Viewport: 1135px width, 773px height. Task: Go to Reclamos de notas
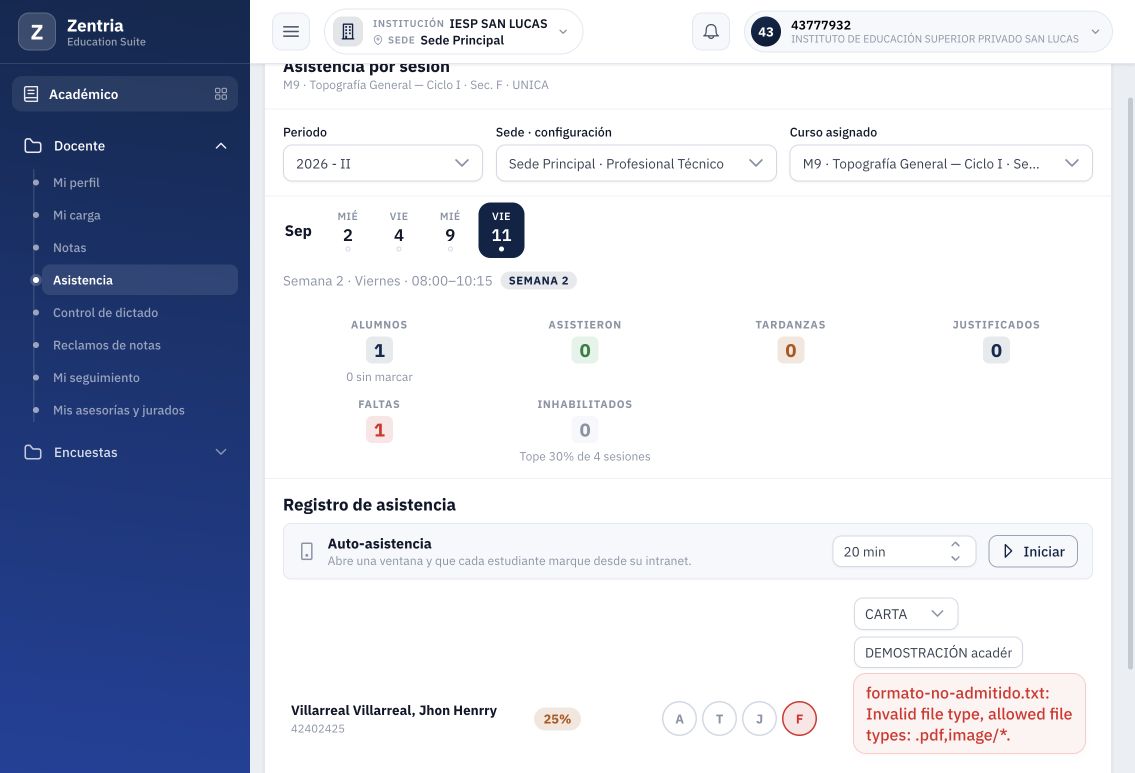pos(106,345)
